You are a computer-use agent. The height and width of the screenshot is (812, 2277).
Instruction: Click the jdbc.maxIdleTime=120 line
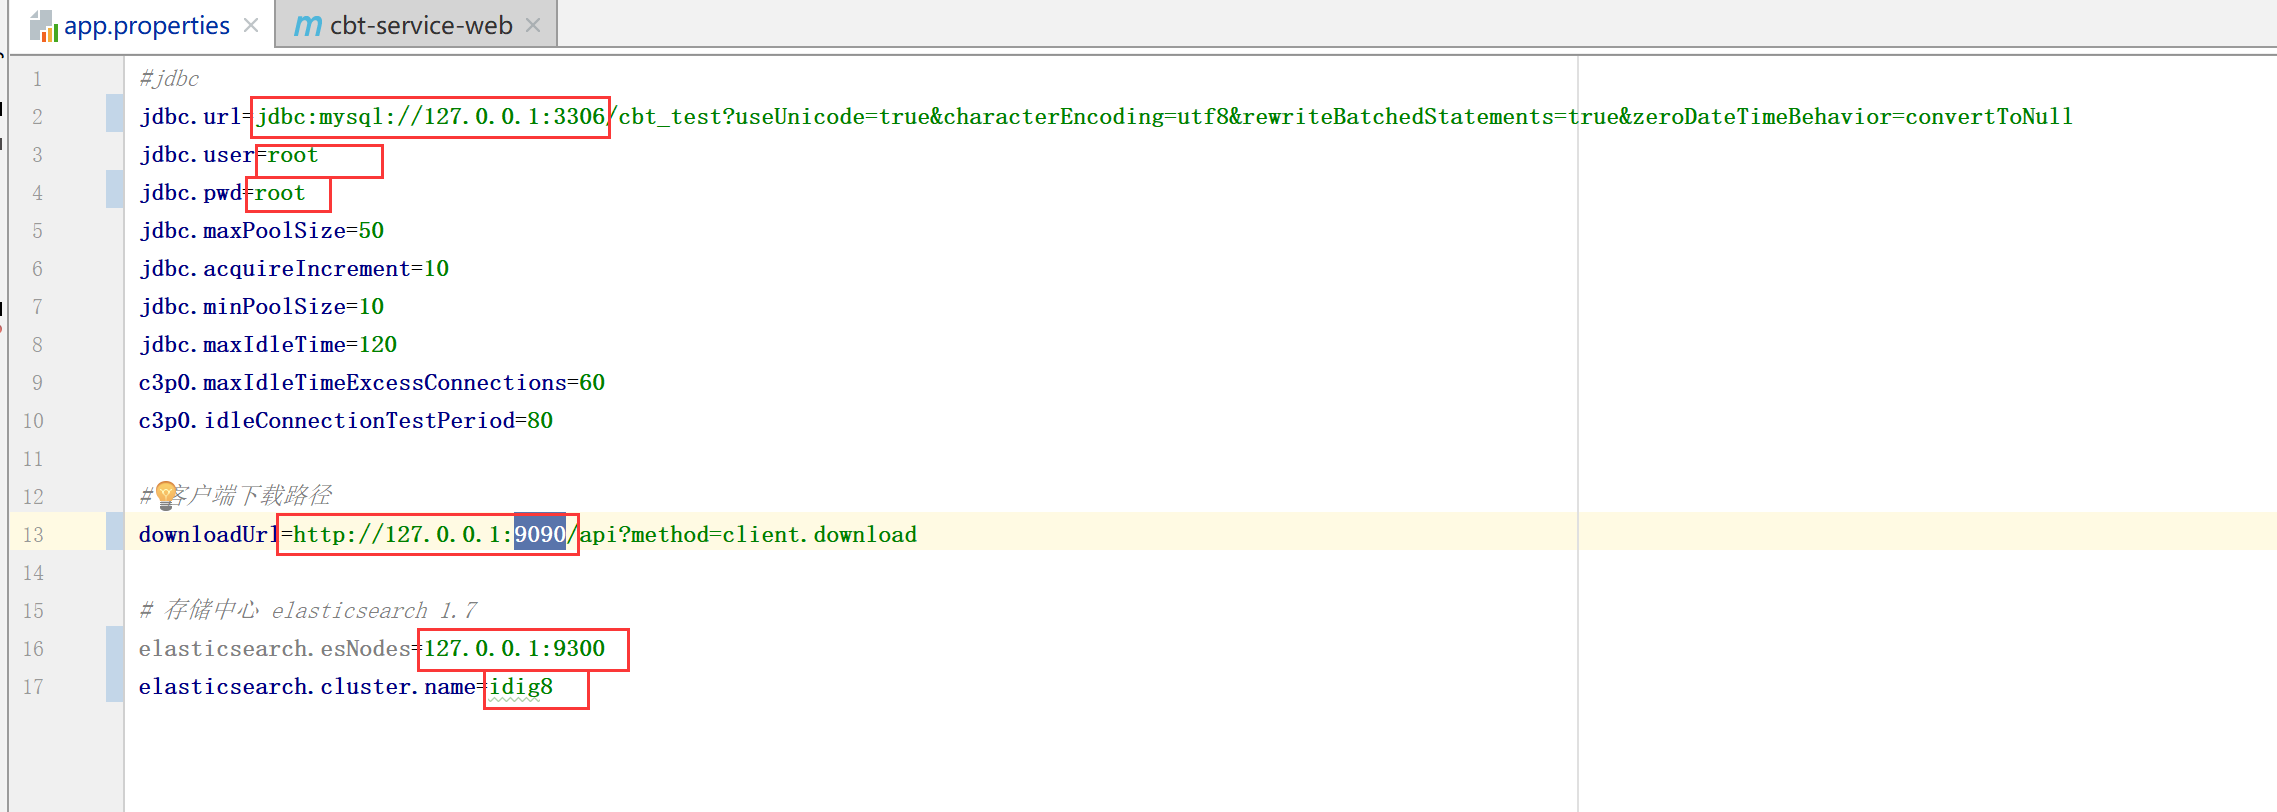268,345
